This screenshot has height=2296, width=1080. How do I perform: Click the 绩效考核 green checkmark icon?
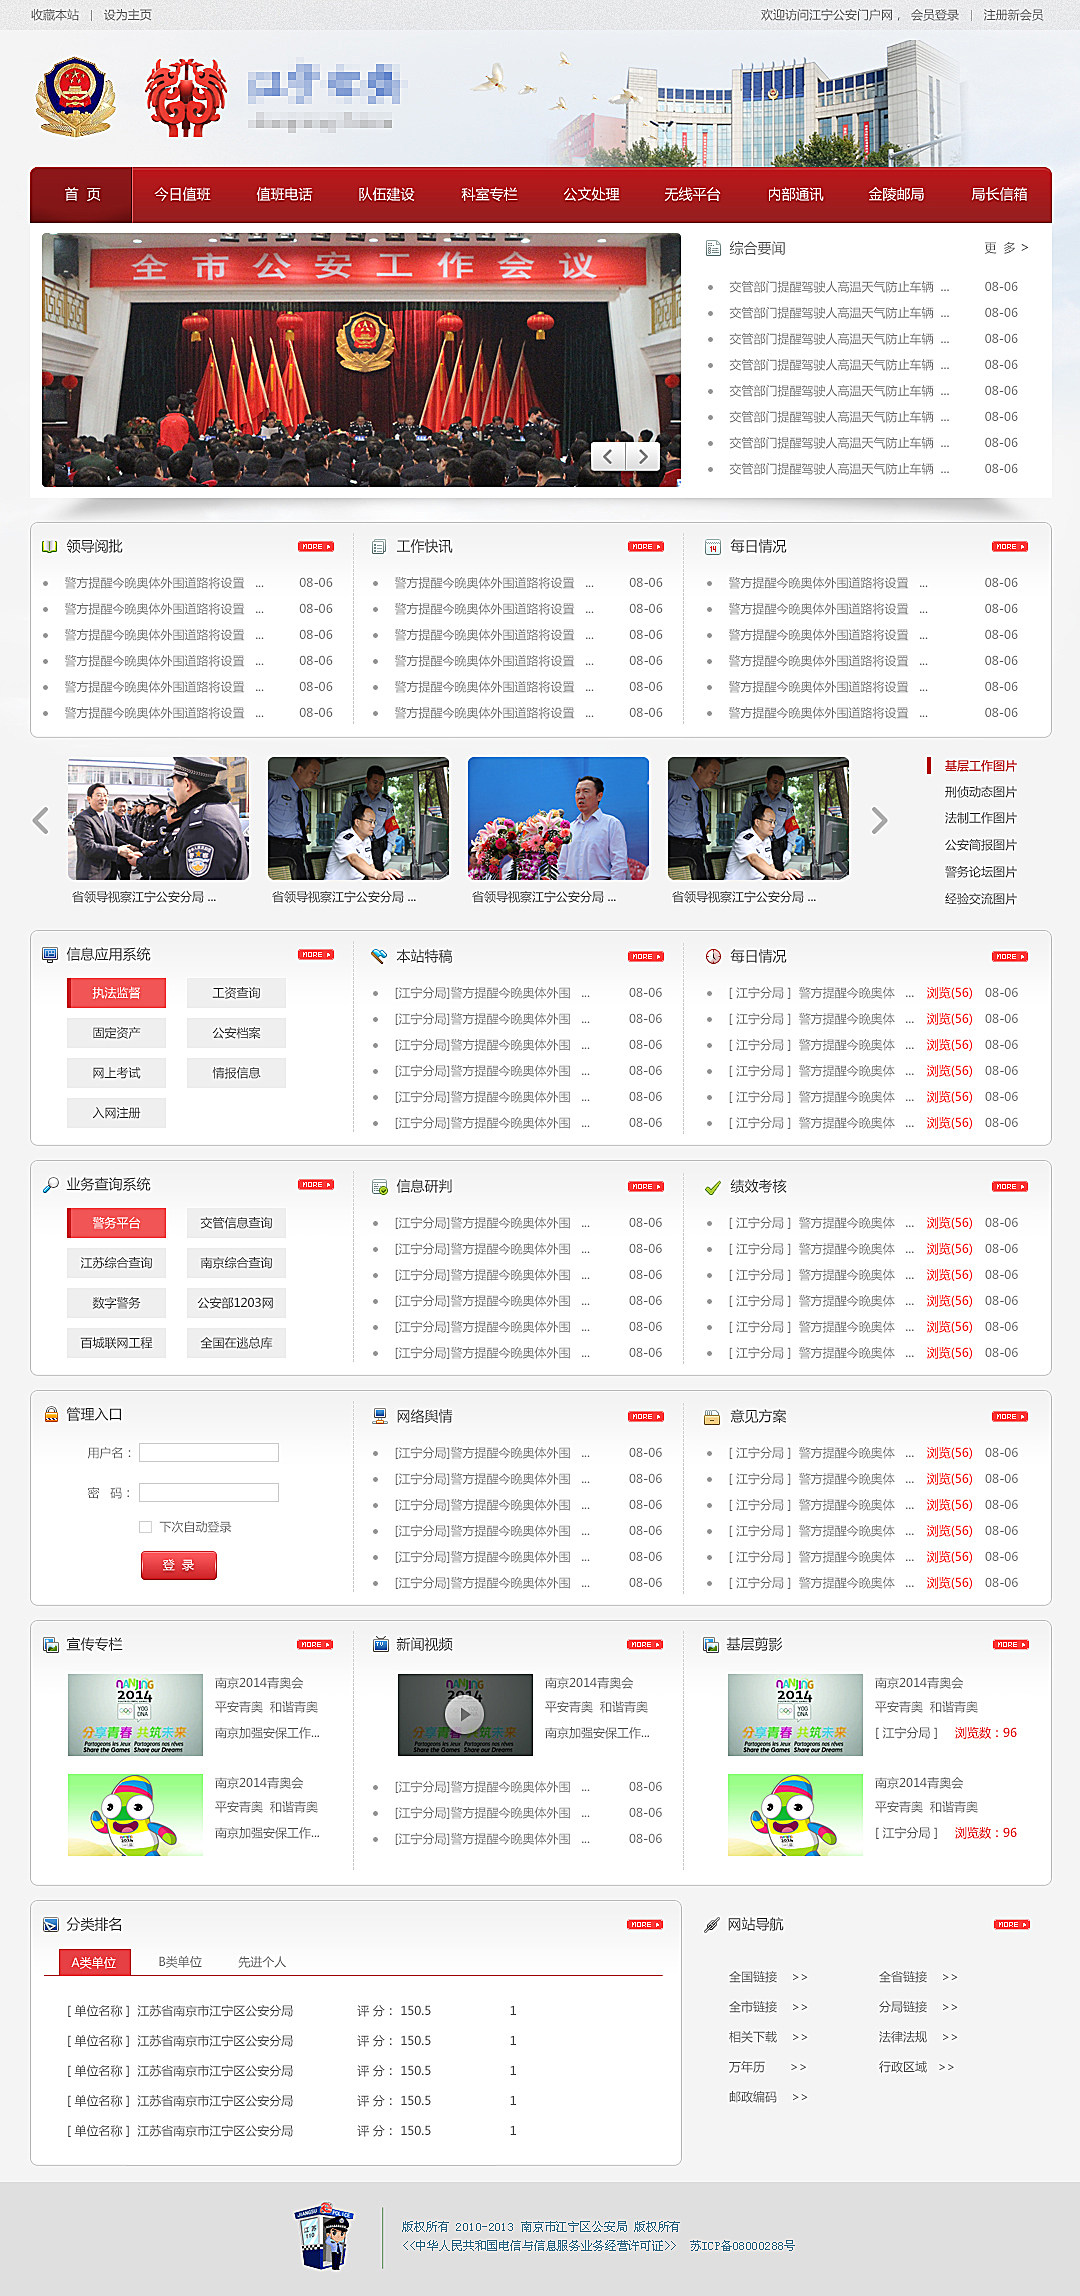[x=713, y=1187]
